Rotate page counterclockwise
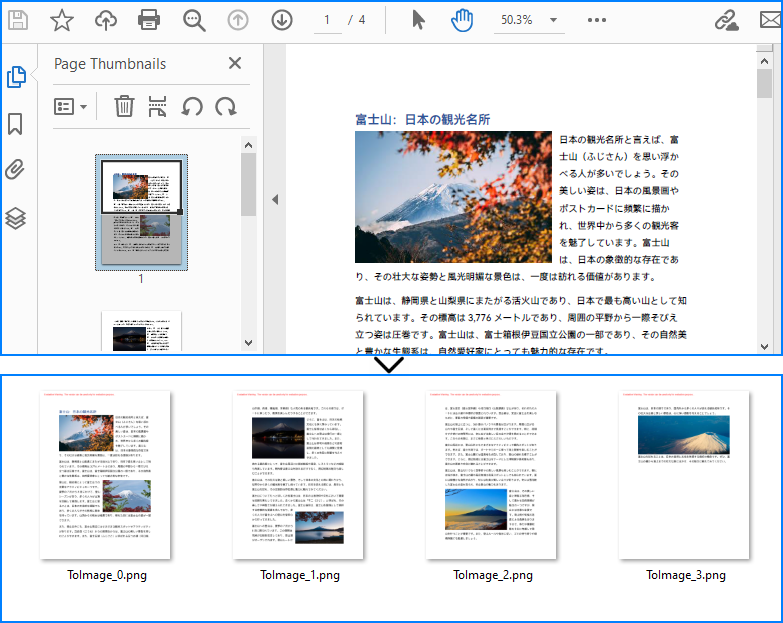 192,106
